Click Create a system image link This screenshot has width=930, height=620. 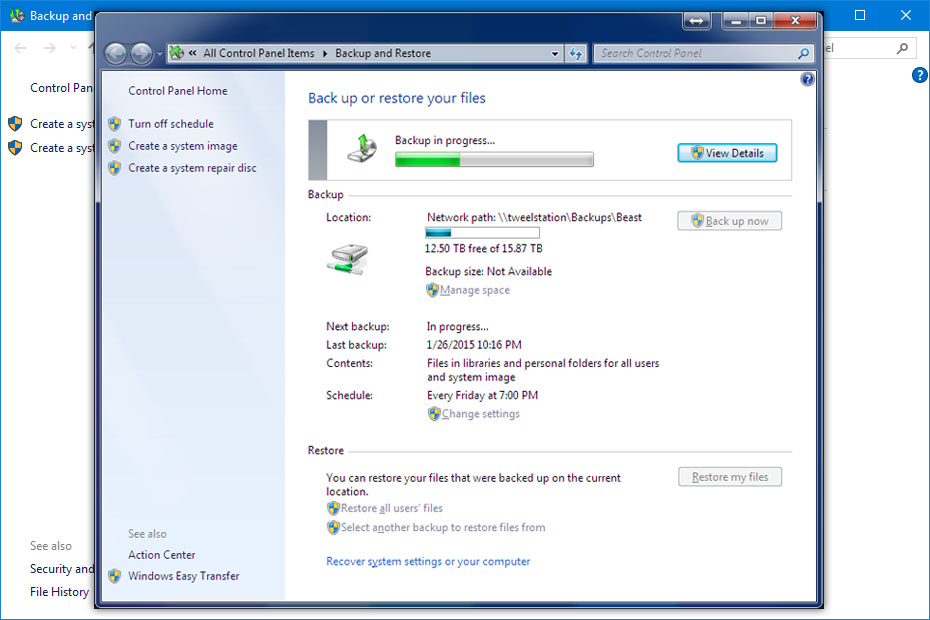point(183,146)
